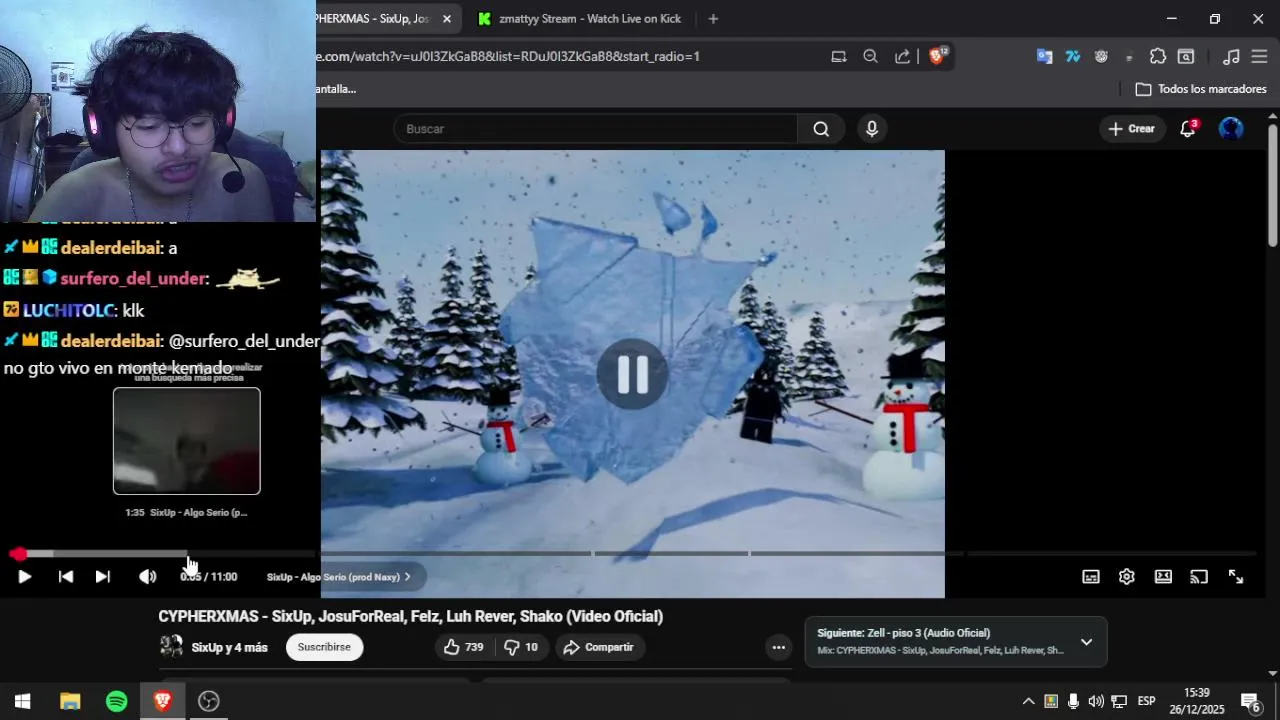
Task: Click the share page icon in address bar
Action: (x=902, y=57)
